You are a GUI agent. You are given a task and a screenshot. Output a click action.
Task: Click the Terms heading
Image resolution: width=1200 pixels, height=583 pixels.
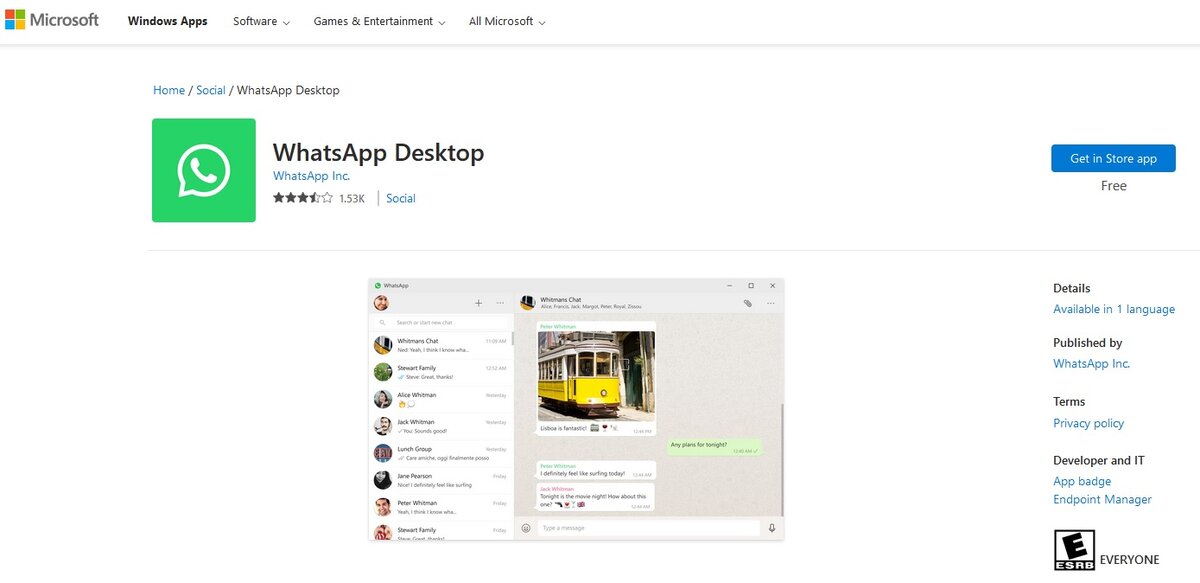(1069, 401)
